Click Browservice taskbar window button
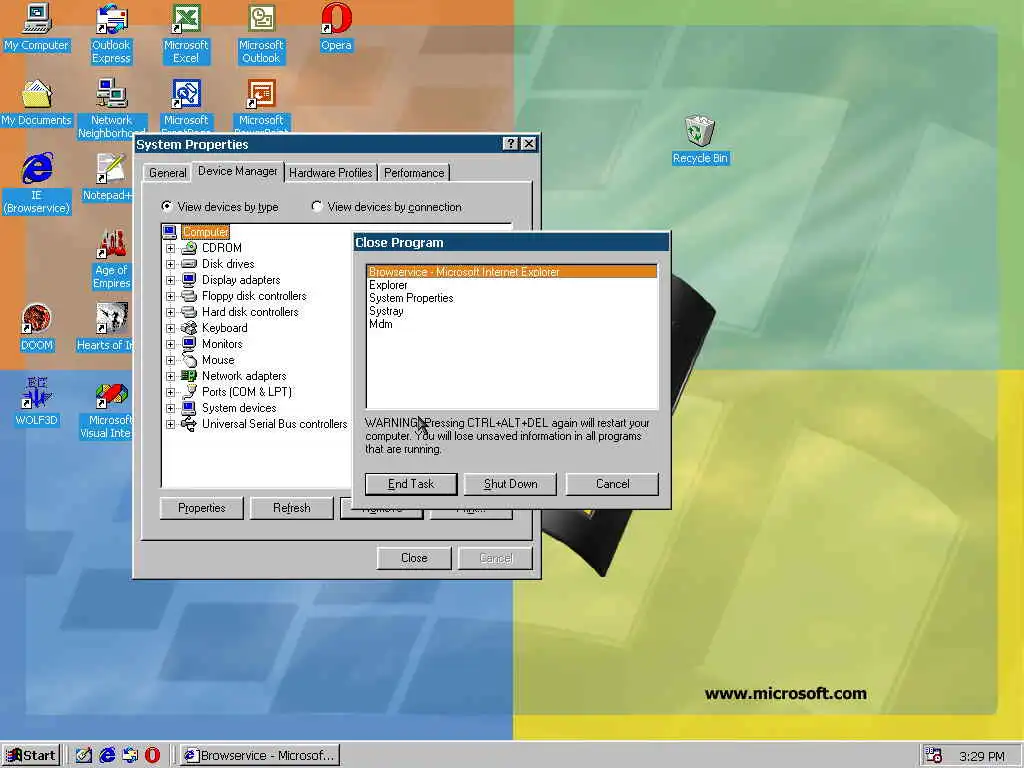 coord(260,756)
